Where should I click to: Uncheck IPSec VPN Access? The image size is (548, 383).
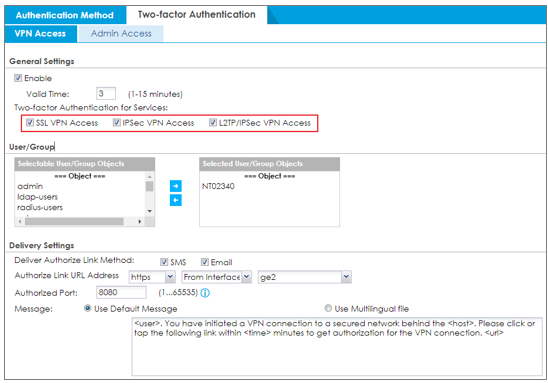(117, 123)
